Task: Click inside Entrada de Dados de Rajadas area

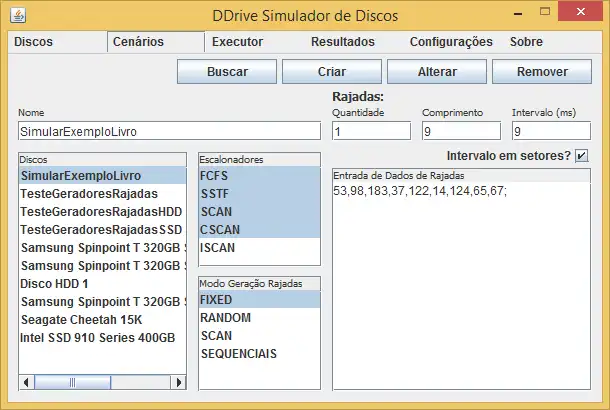Action: point(461,286)
